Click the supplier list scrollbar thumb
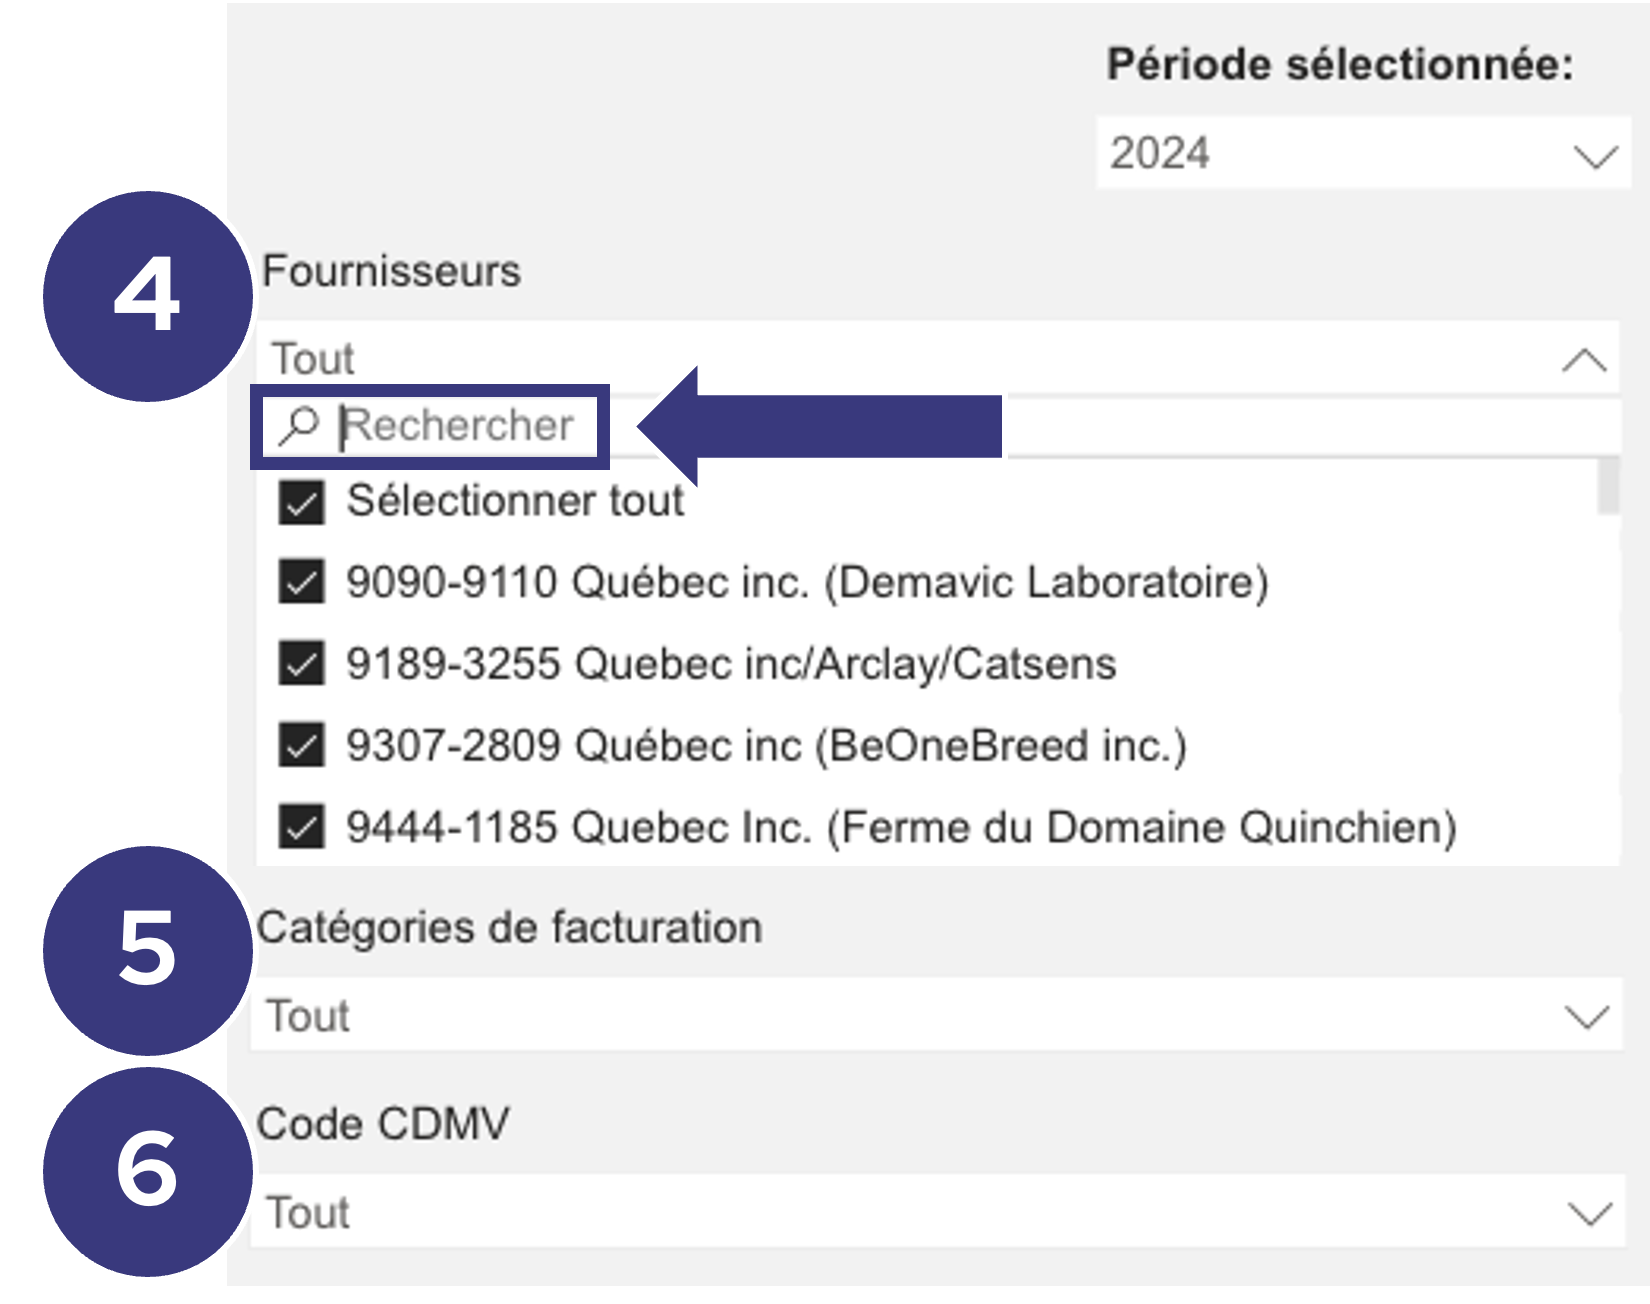This screenshot has width=1650, height=1304. (x=1608, y=485)
